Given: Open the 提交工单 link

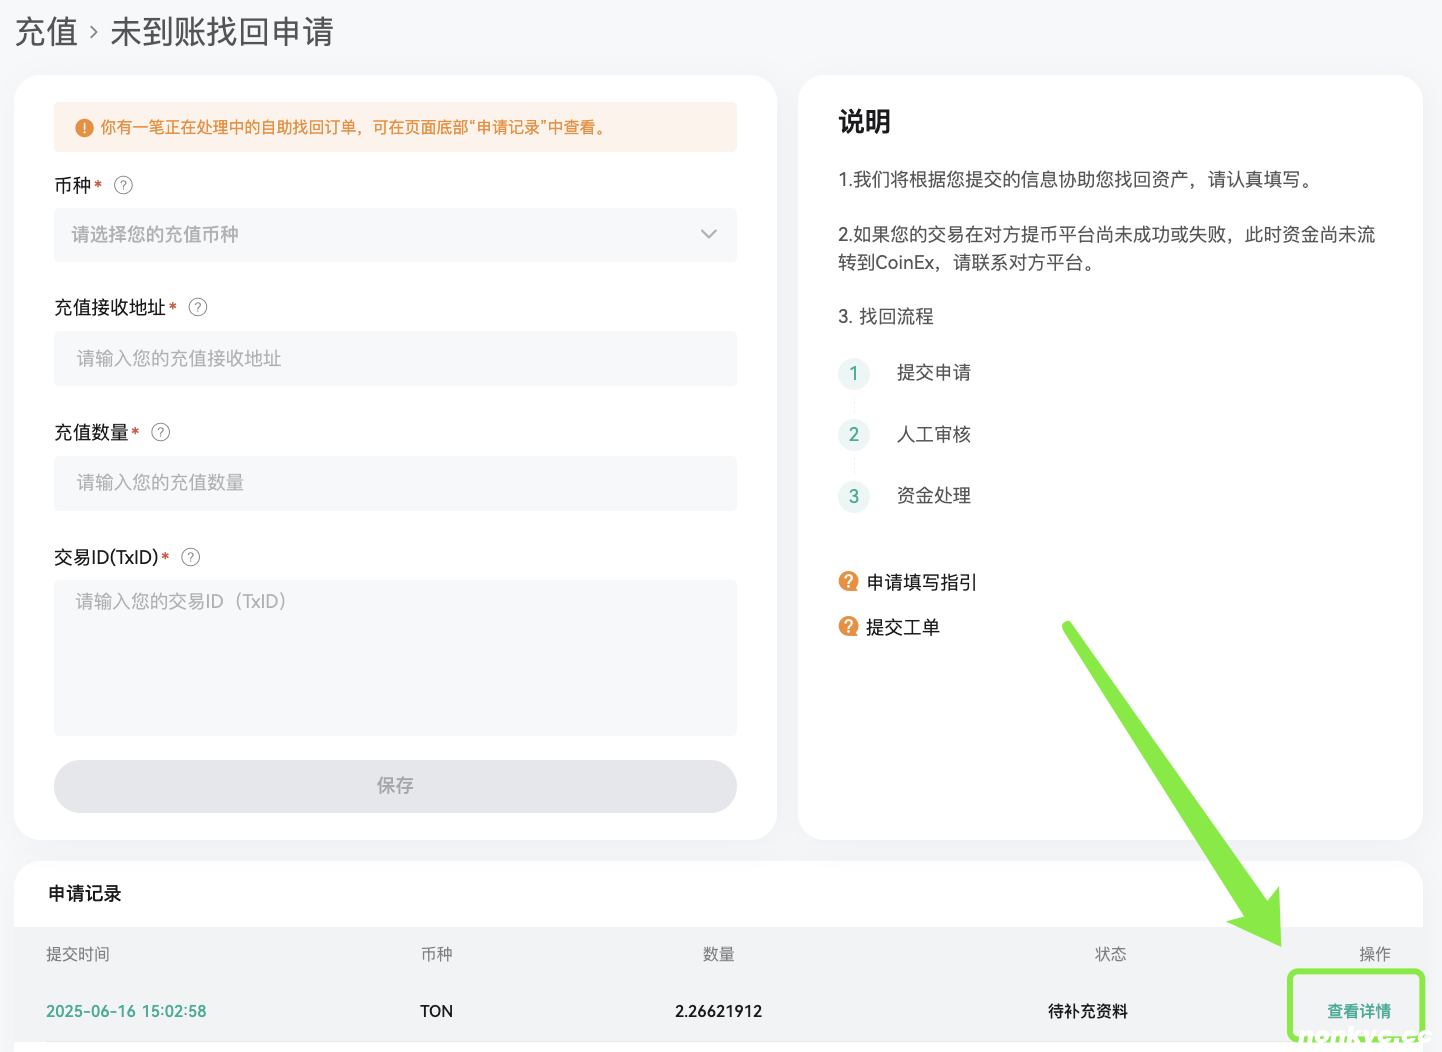Looking at the screenshot, I should pos(903,627).
